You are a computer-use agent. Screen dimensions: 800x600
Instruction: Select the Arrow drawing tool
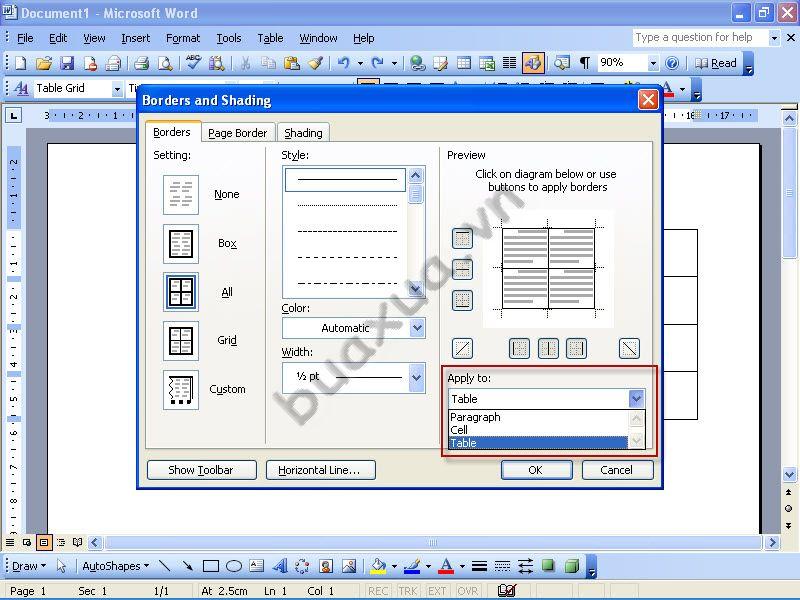pos(187,566)
